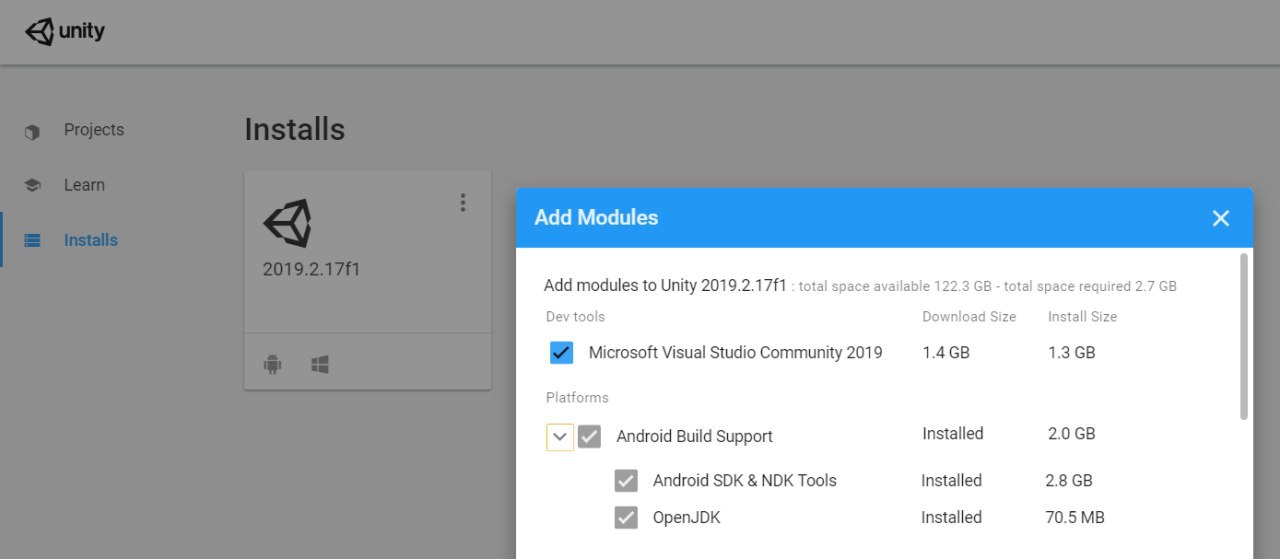The width and height of the screenshot is (1280, 559).
Task: Click the Learn graduation cap icon
Action: pyautogui.click(x=32, y=186)
